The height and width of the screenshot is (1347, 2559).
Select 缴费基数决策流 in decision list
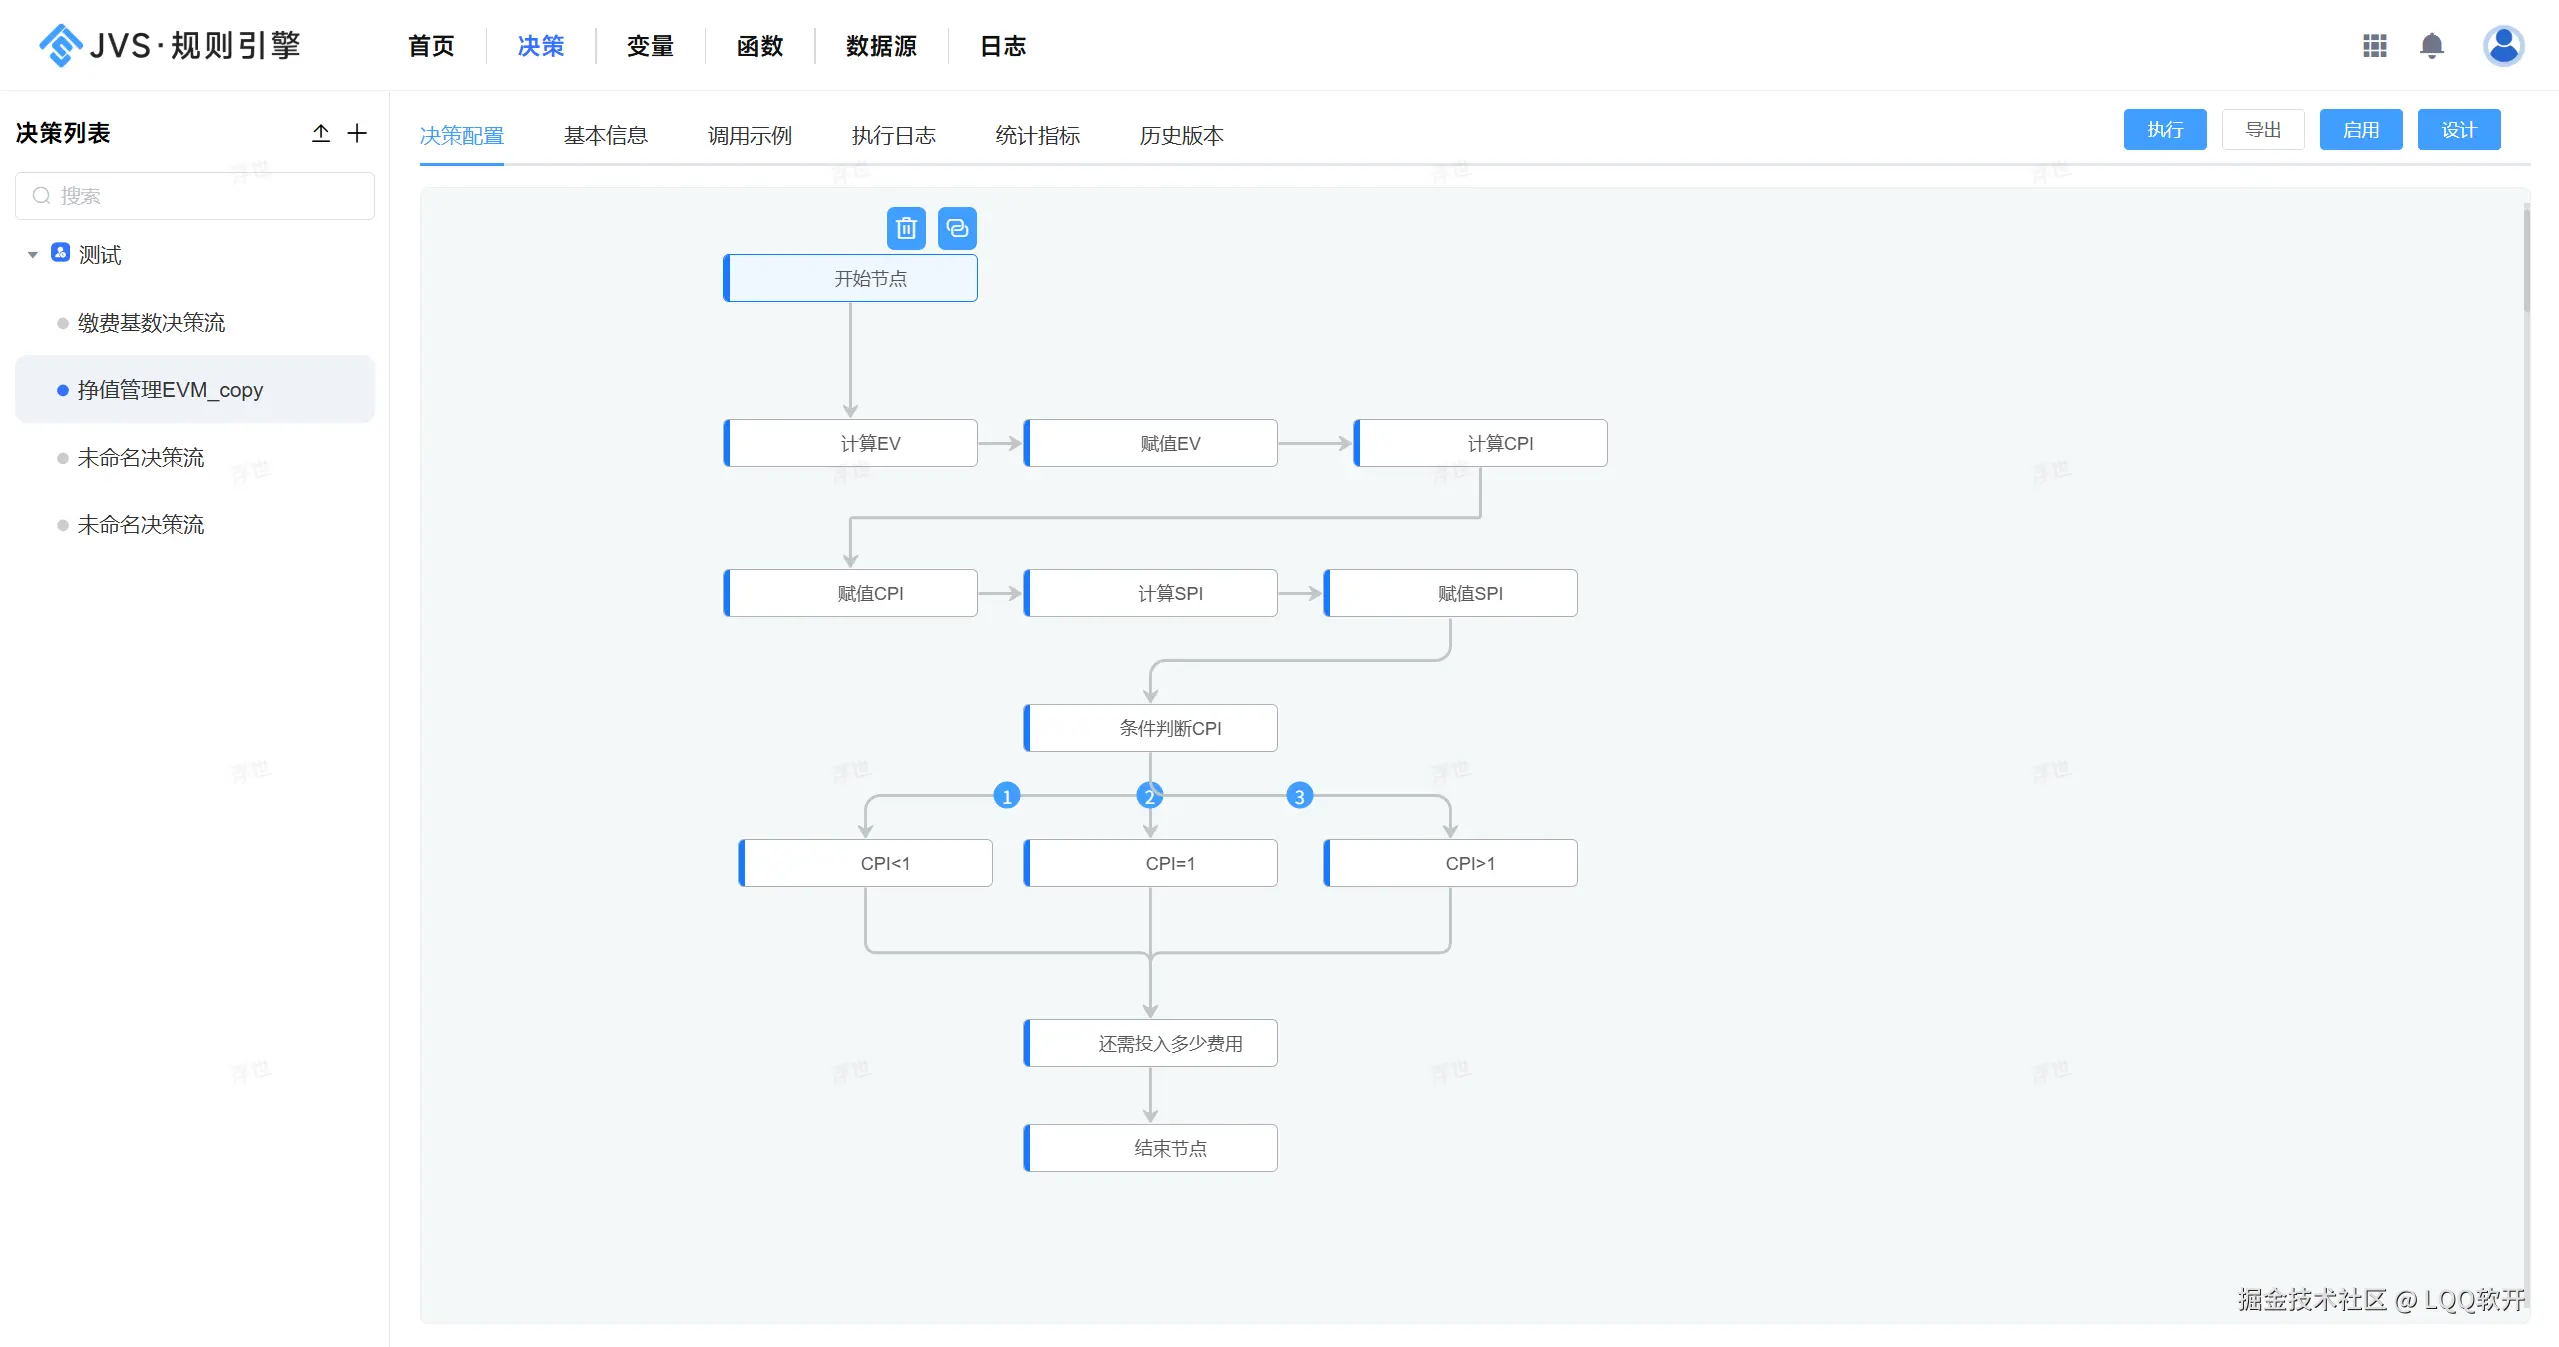coord(152,323)
